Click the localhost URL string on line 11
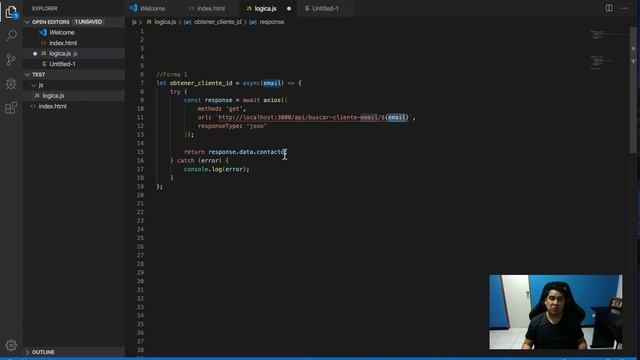Image resolution: width=640 pixels, height=360 pixels. tap(312, 118)
